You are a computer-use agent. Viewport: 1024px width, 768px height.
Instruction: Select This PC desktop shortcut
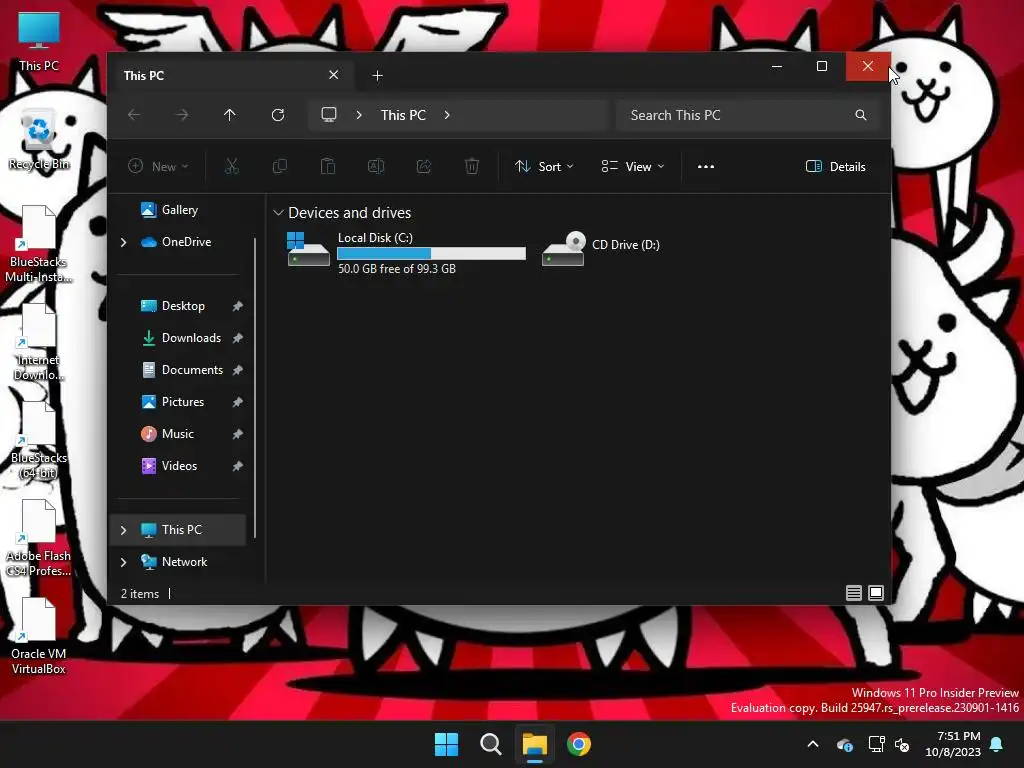point(39,41)
